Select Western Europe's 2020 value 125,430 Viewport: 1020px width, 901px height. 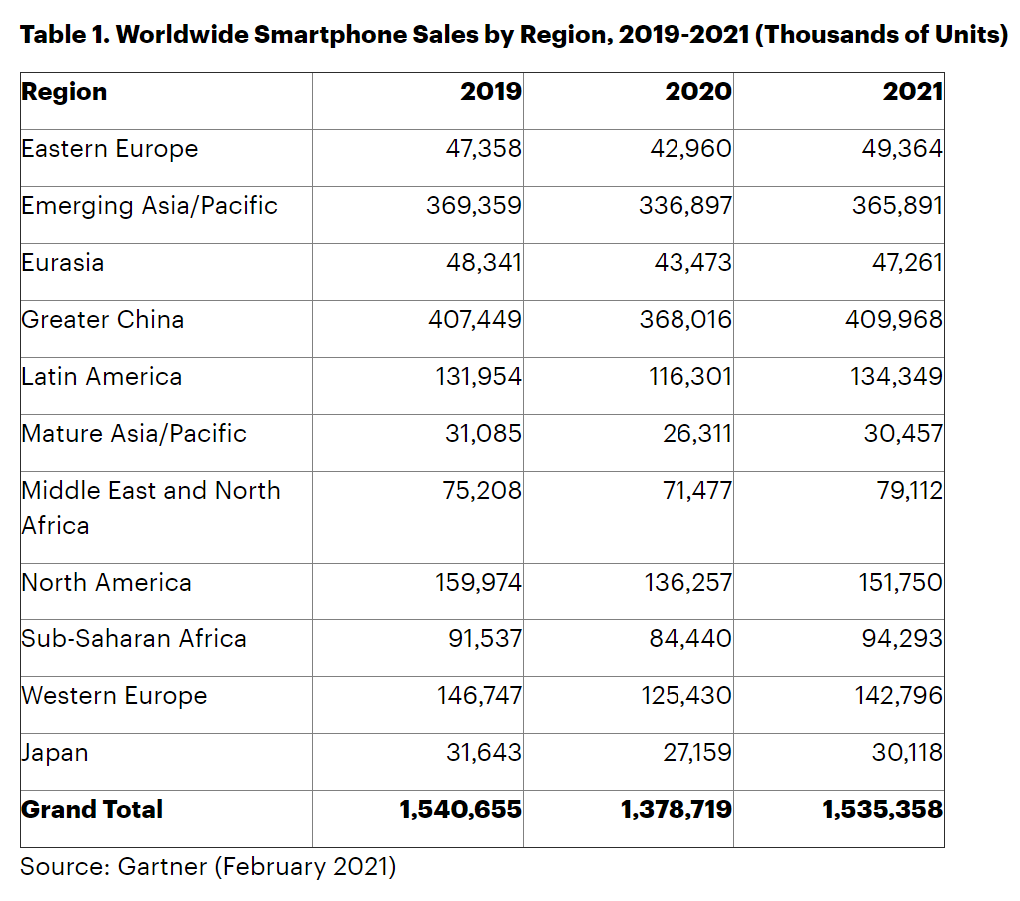click(686, 696)
